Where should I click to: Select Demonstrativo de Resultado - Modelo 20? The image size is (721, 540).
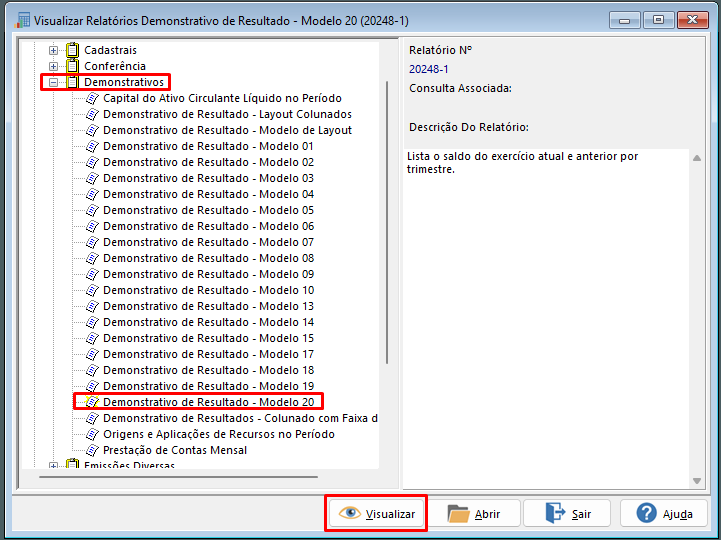pyautogui.click(x=208, y=402)
